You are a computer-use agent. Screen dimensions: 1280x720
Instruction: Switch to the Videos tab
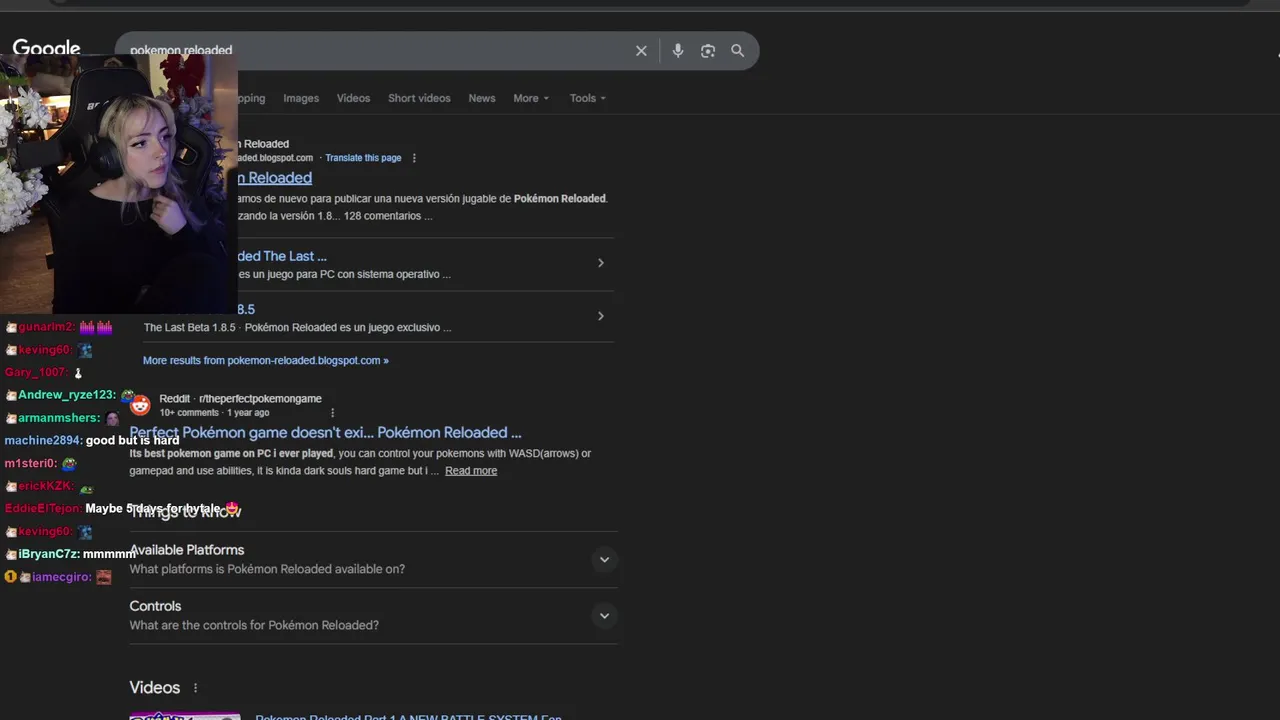(353, 98)
